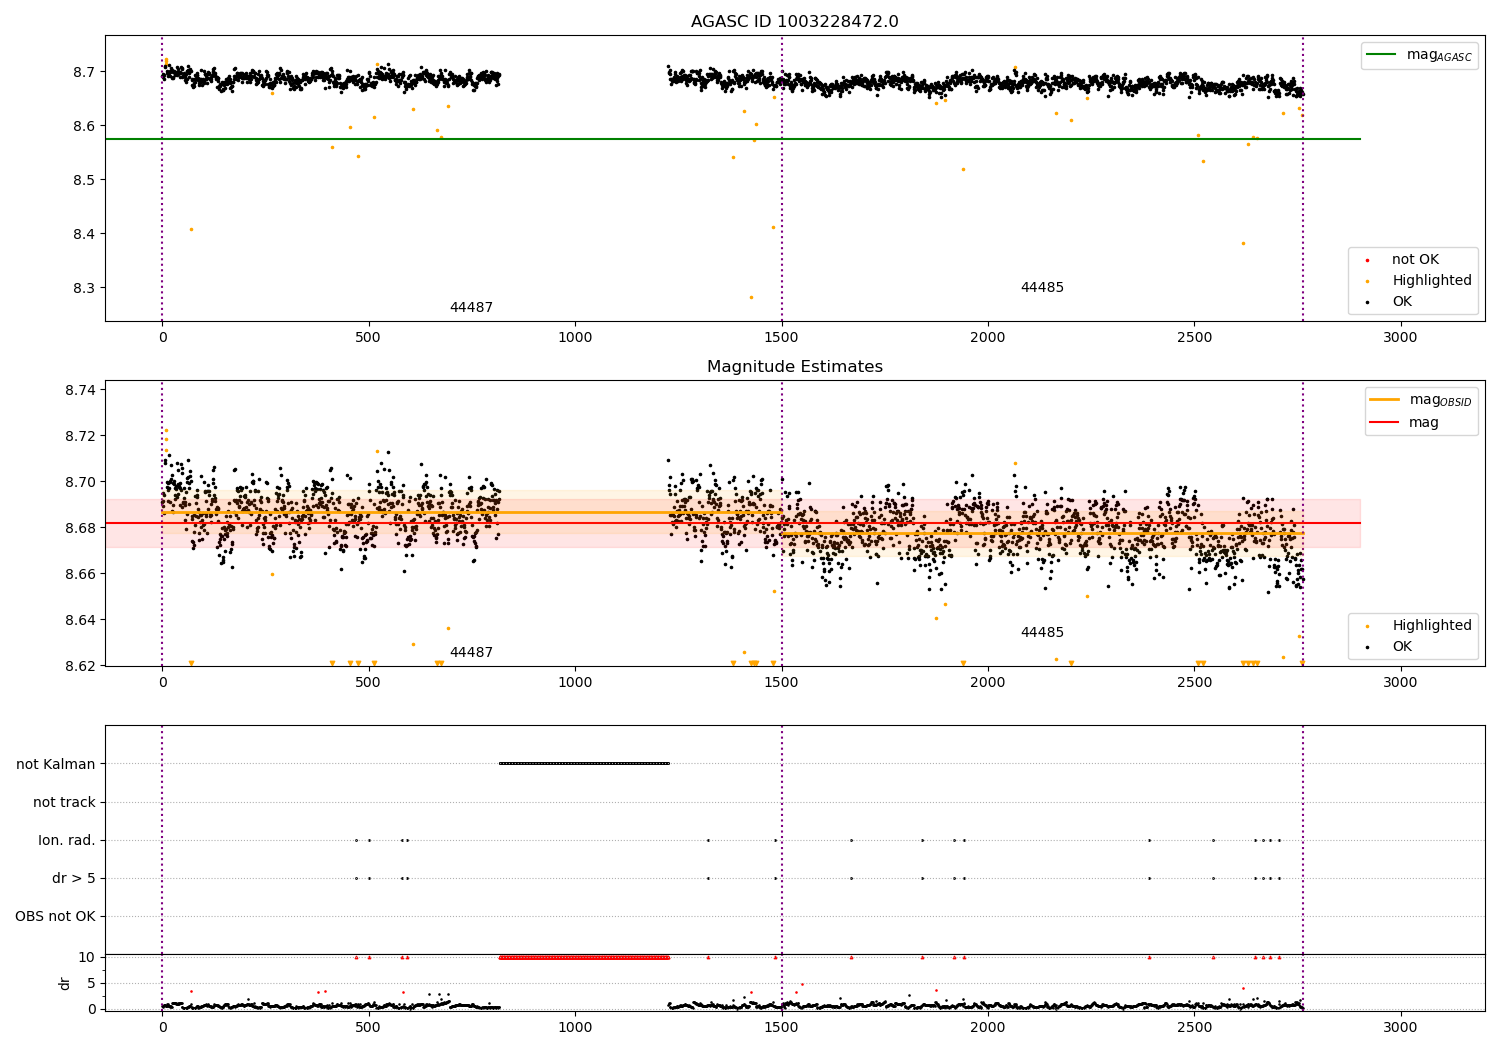The width and height of the screenshot is (1500, 1050).
Task: Click the figure title AGASC ID 1003228472.0
Action: (x=794, y=22)
